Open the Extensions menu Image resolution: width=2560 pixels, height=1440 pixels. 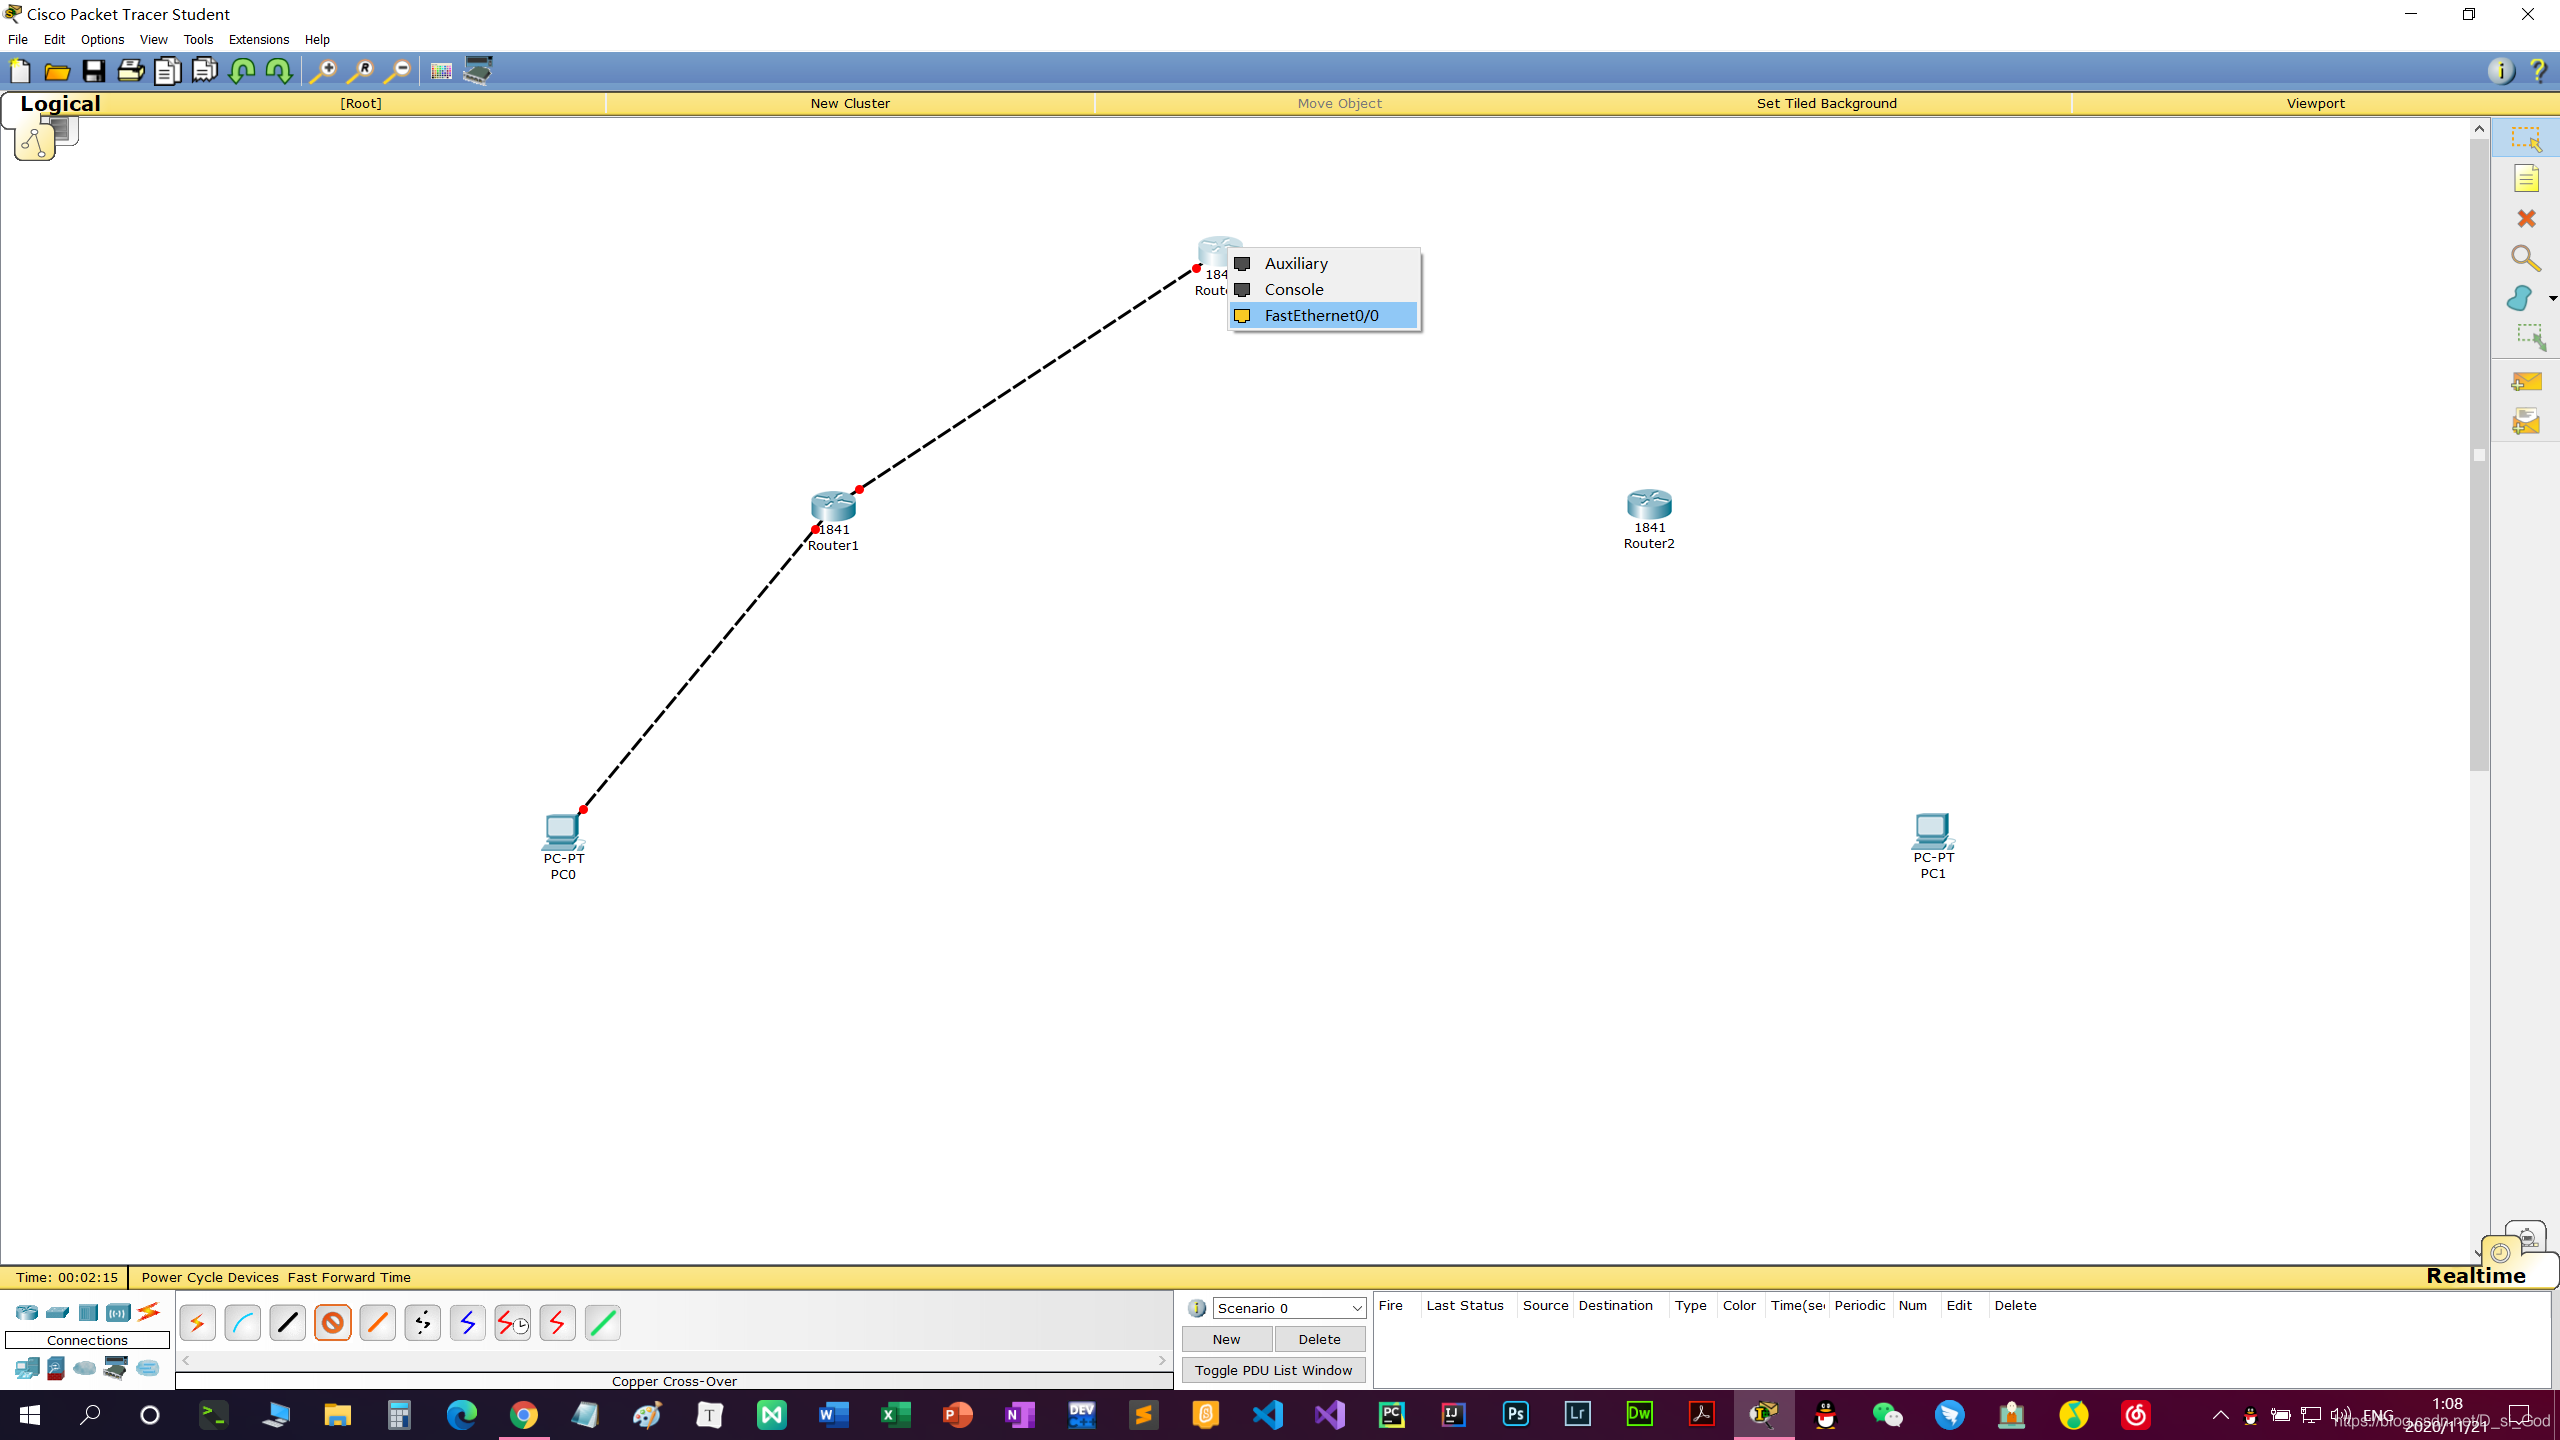(258, 39)
